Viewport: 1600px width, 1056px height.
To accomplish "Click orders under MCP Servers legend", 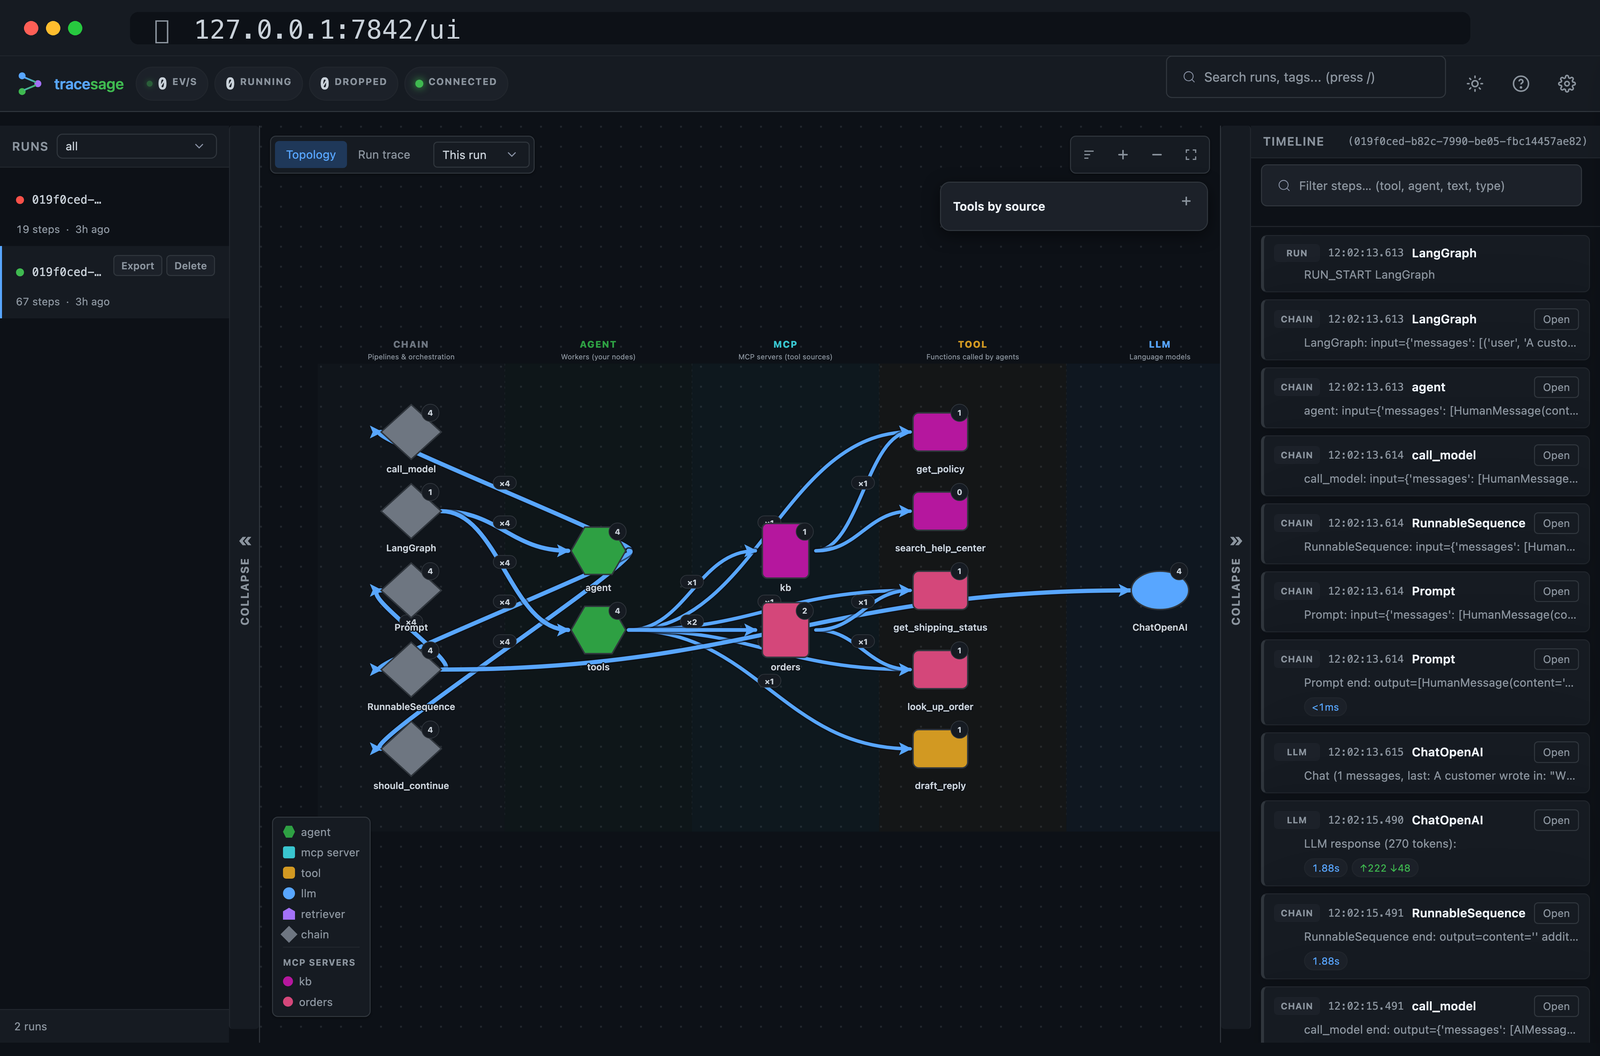I will click(x=308, y=1002).
